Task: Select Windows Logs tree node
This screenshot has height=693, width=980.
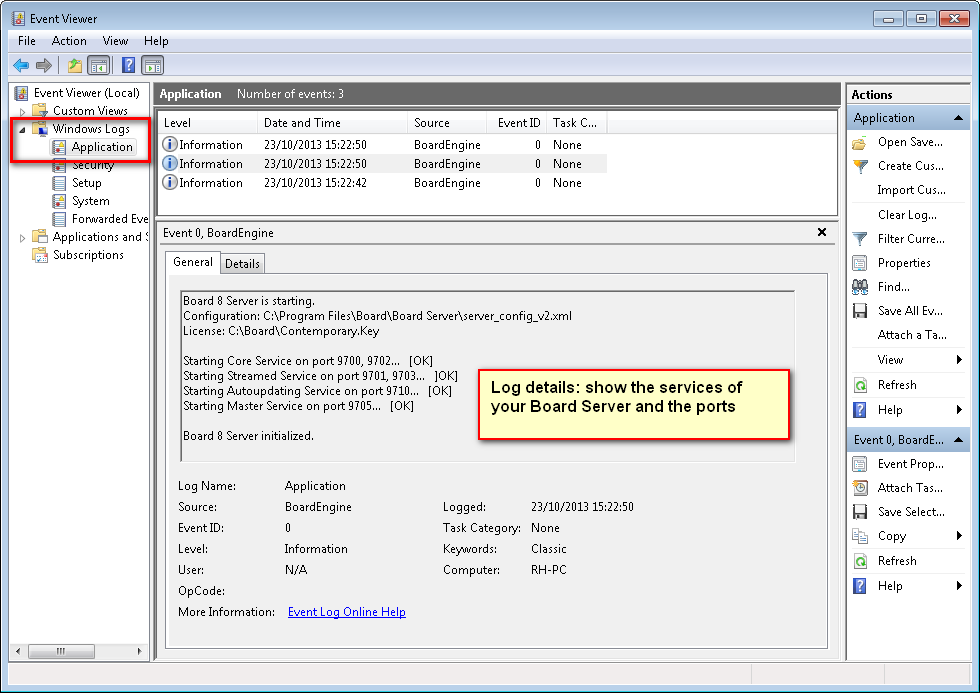Action: point(91,129)
